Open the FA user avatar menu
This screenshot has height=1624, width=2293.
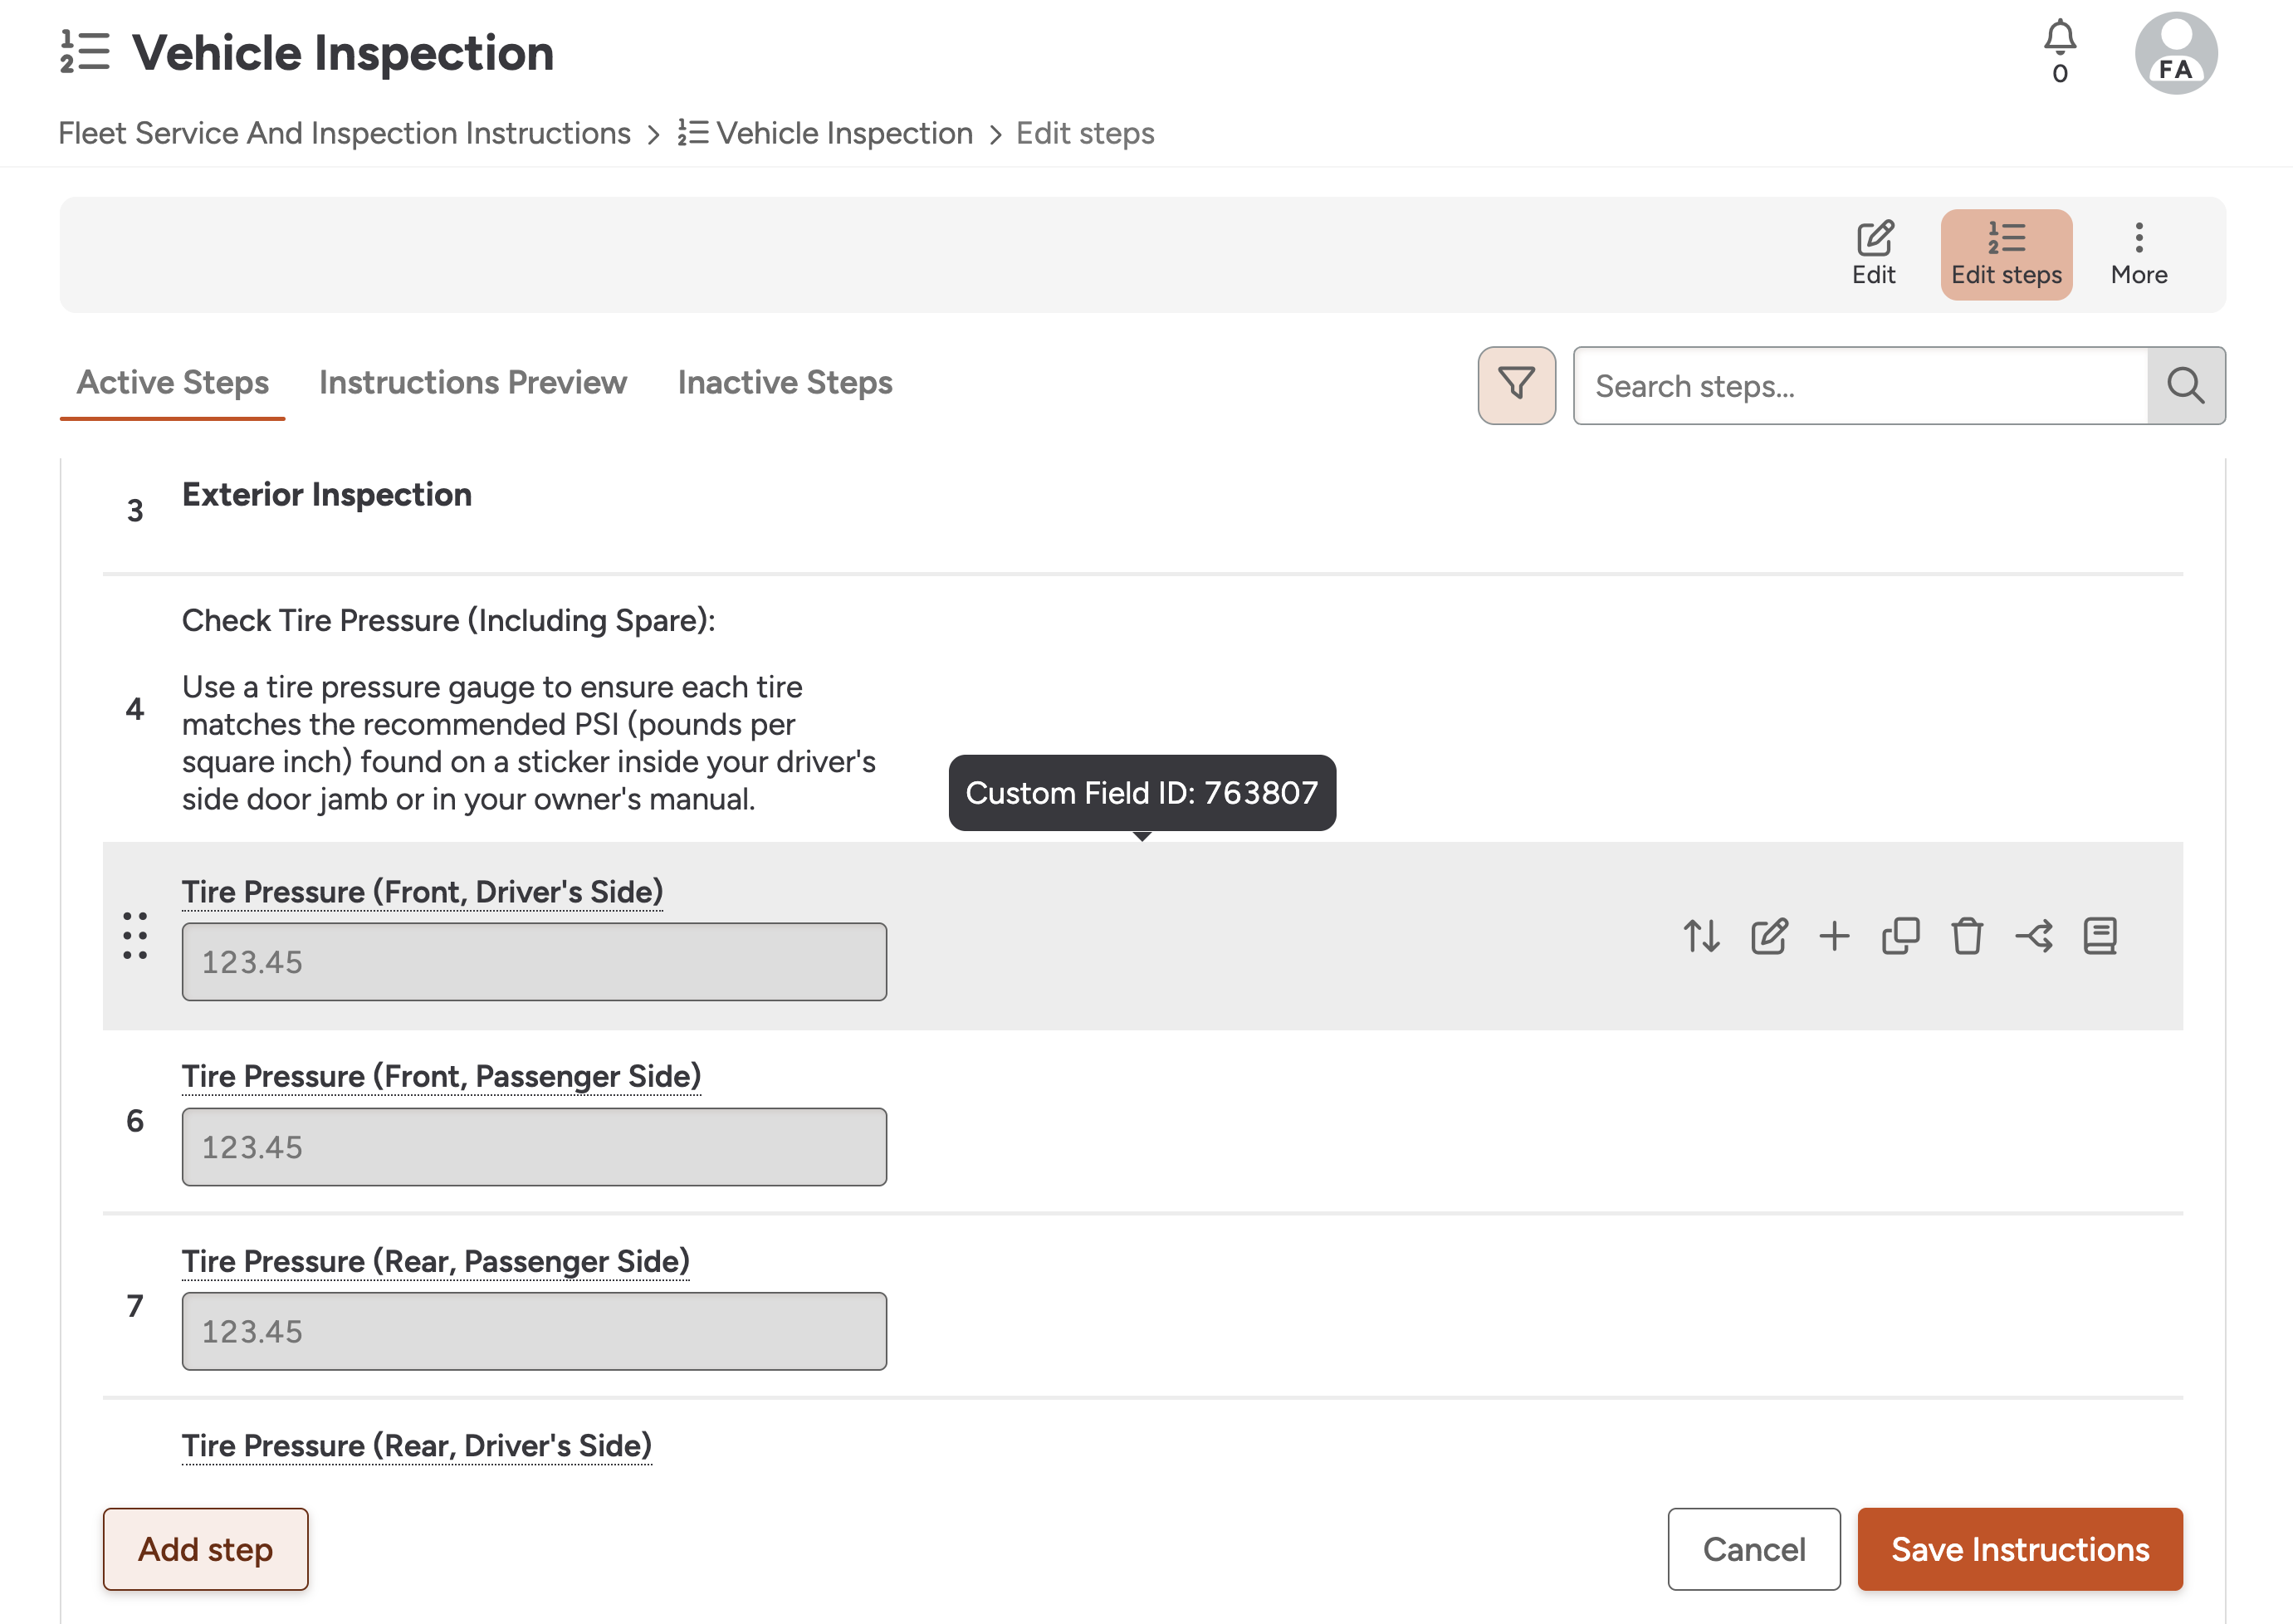[2176, 53]
